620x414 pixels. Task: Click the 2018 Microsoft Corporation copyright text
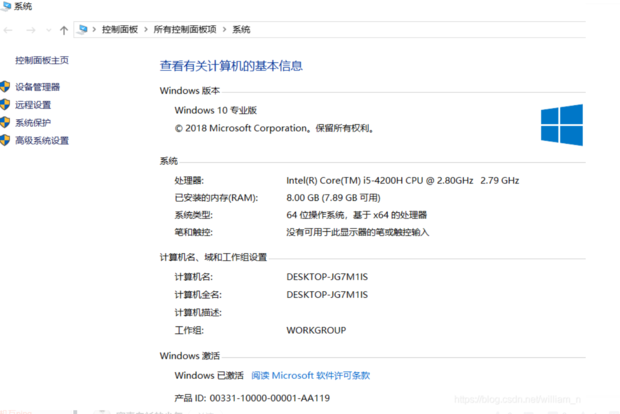tap(274, 128)
